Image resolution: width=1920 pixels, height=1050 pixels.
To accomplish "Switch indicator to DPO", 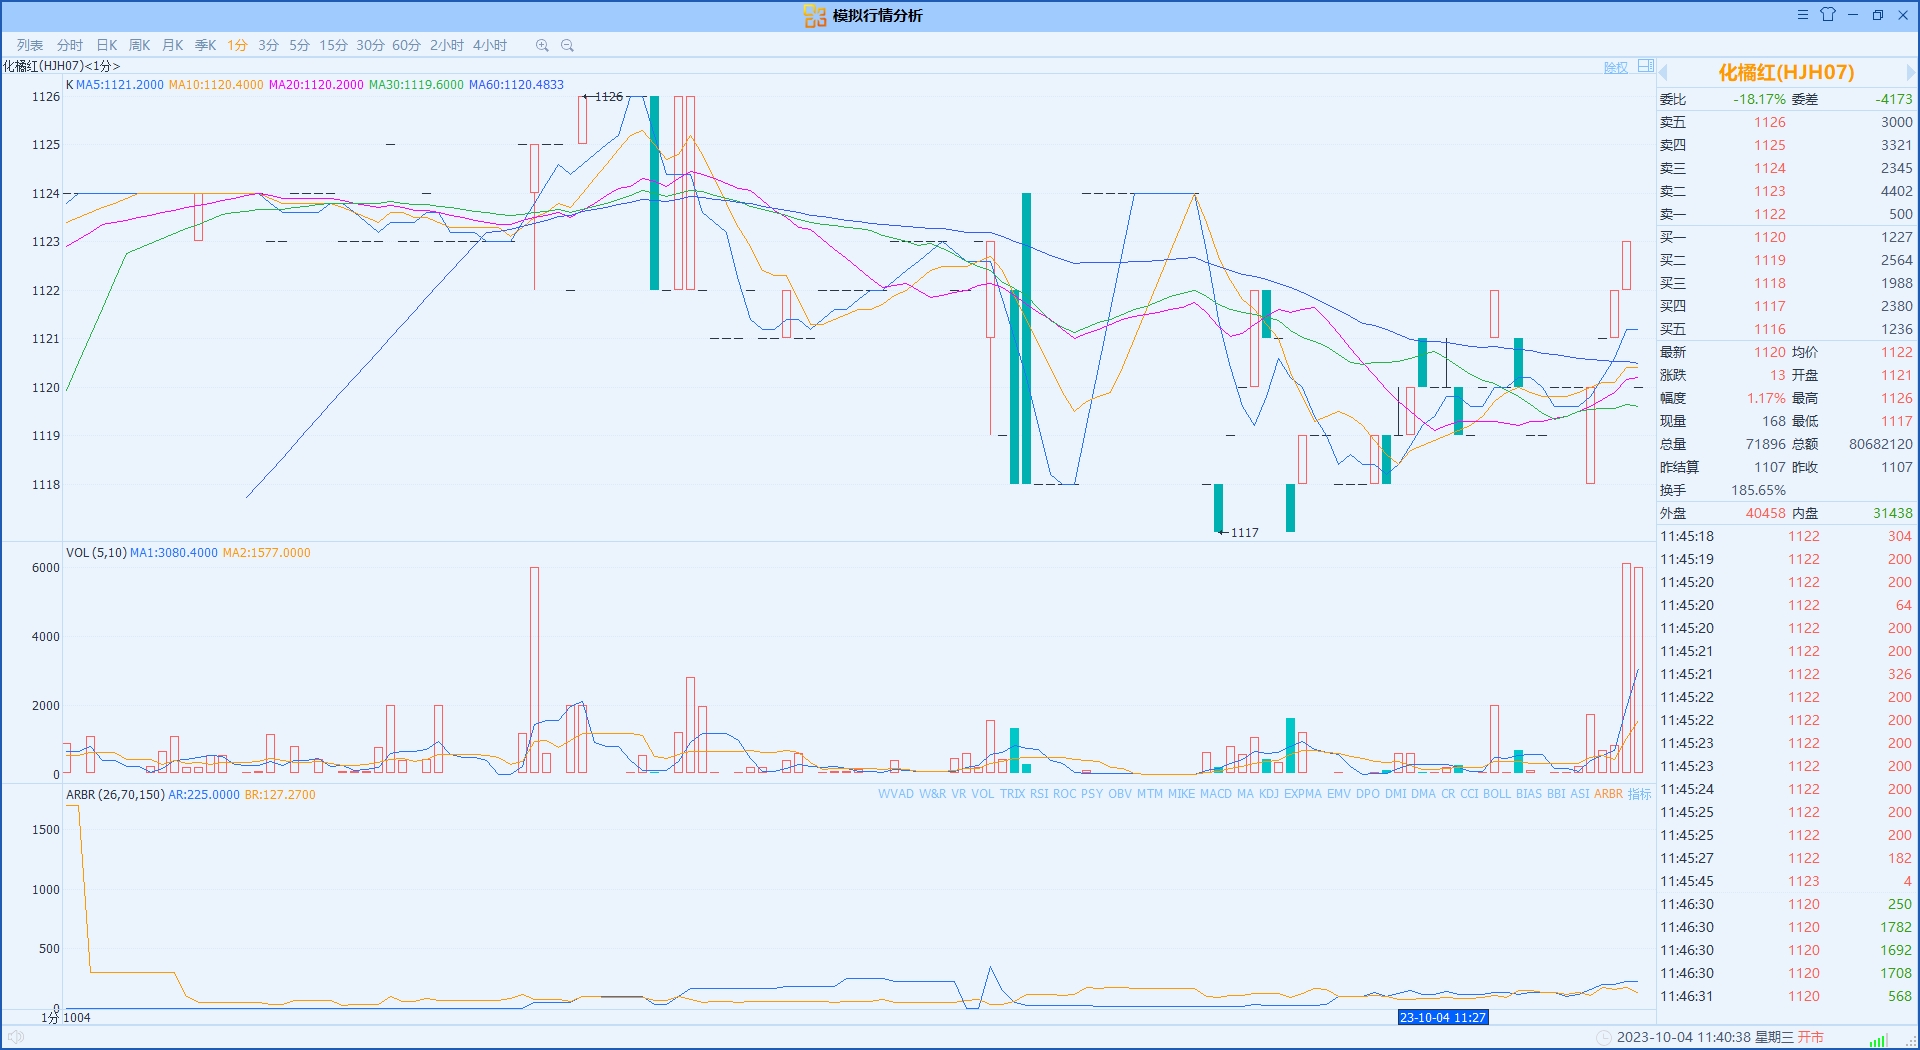I will point(1368,794).
